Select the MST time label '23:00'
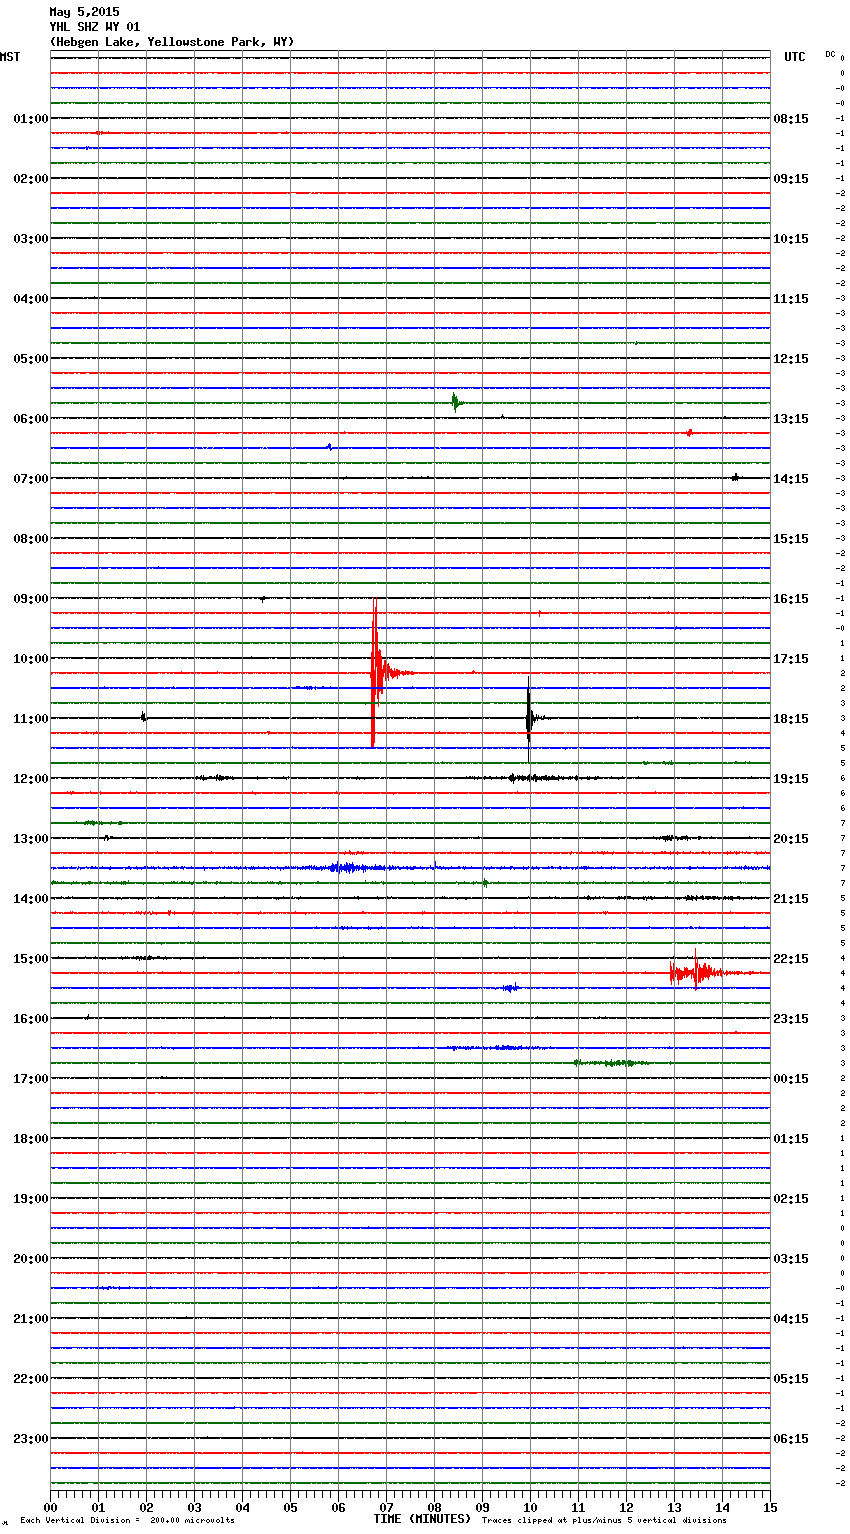Viewport: 850px width, 1534px height. tap(31, 1439)
